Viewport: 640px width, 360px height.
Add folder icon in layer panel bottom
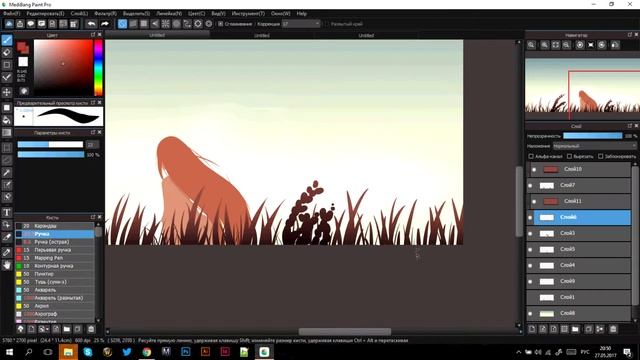point(575,329)
